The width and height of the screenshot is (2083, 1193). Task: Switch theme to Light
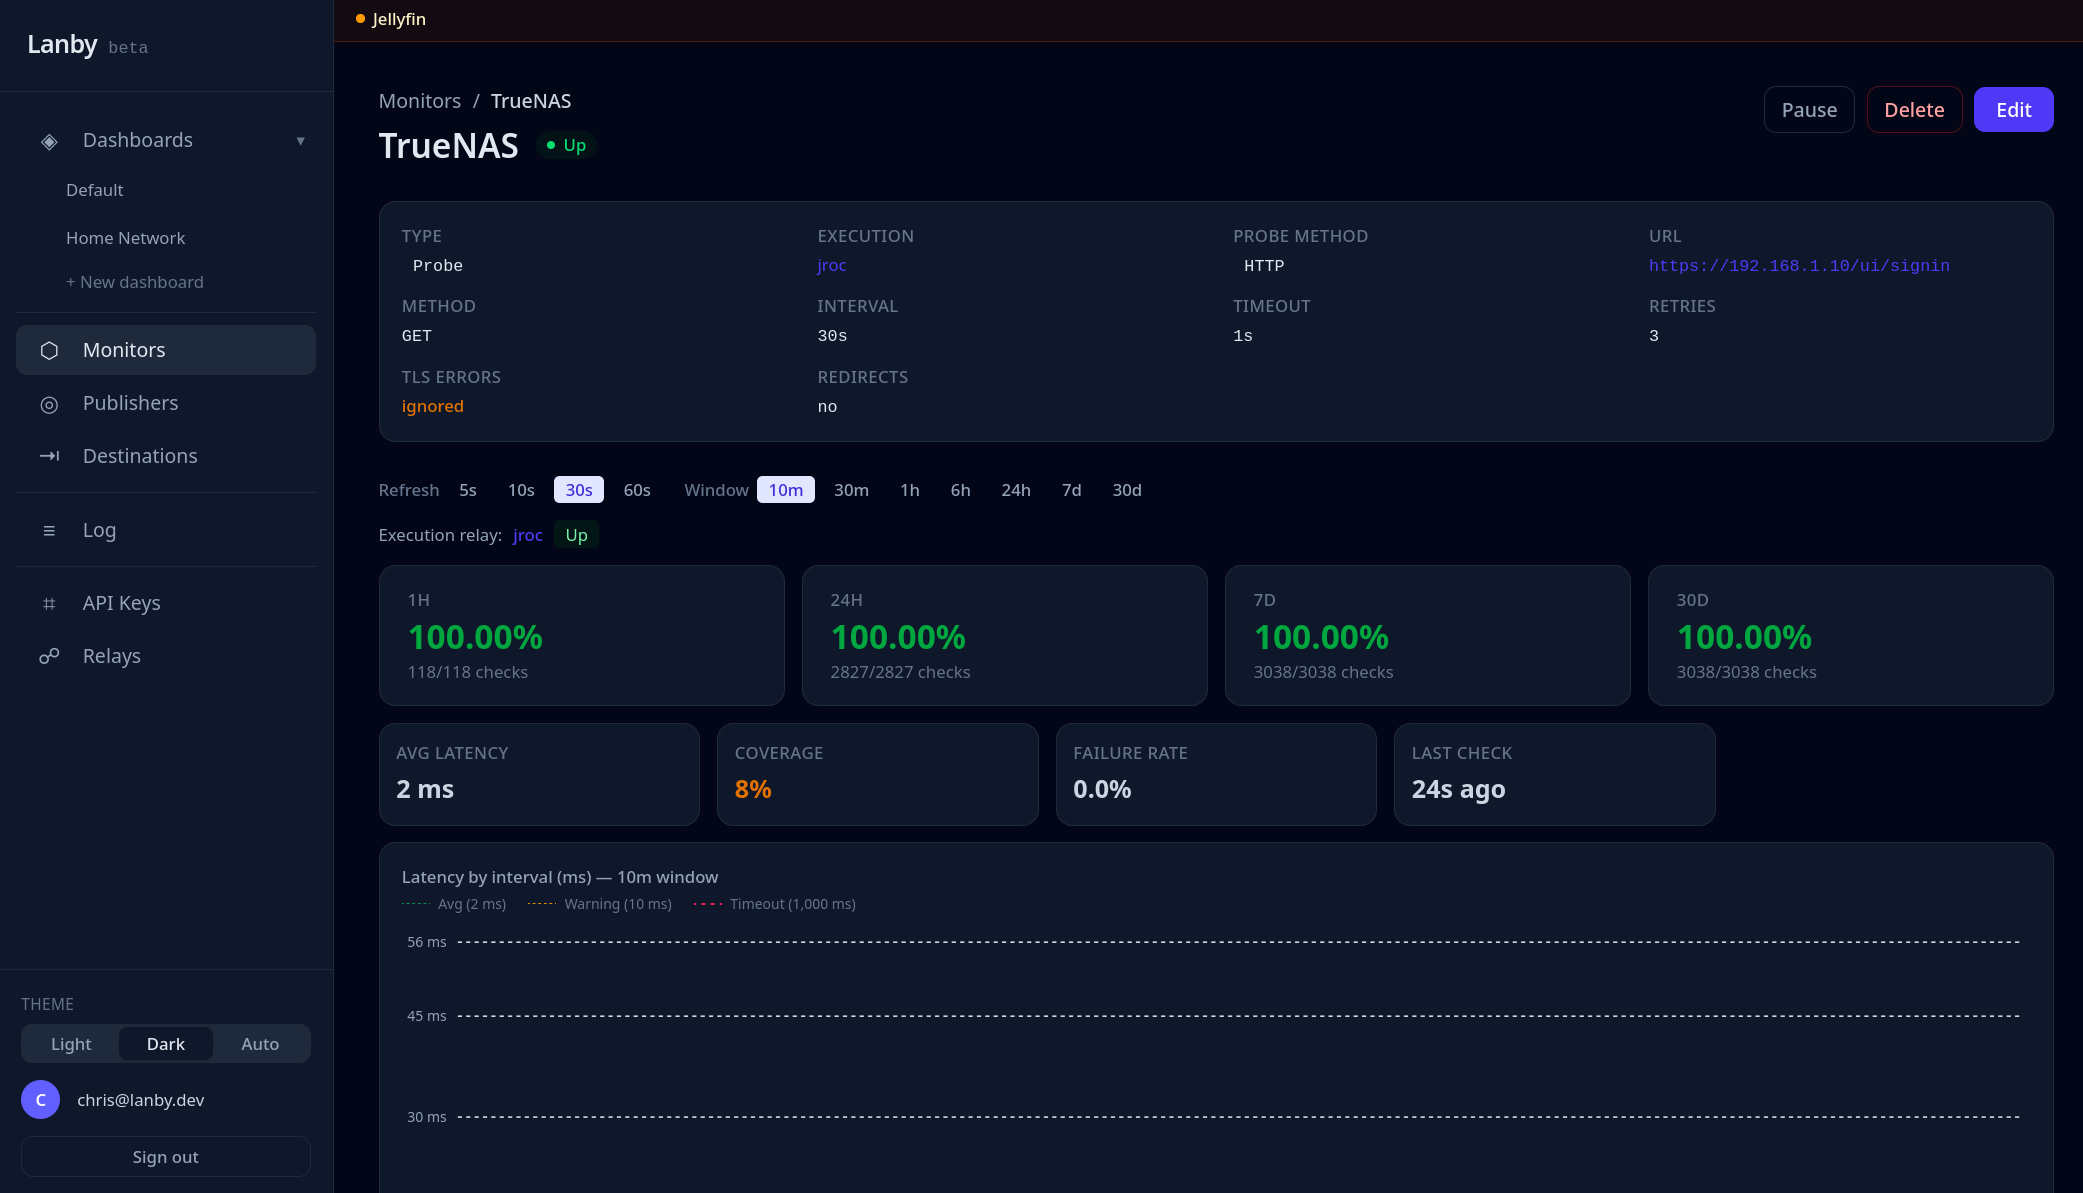(x=71, y=1044)
